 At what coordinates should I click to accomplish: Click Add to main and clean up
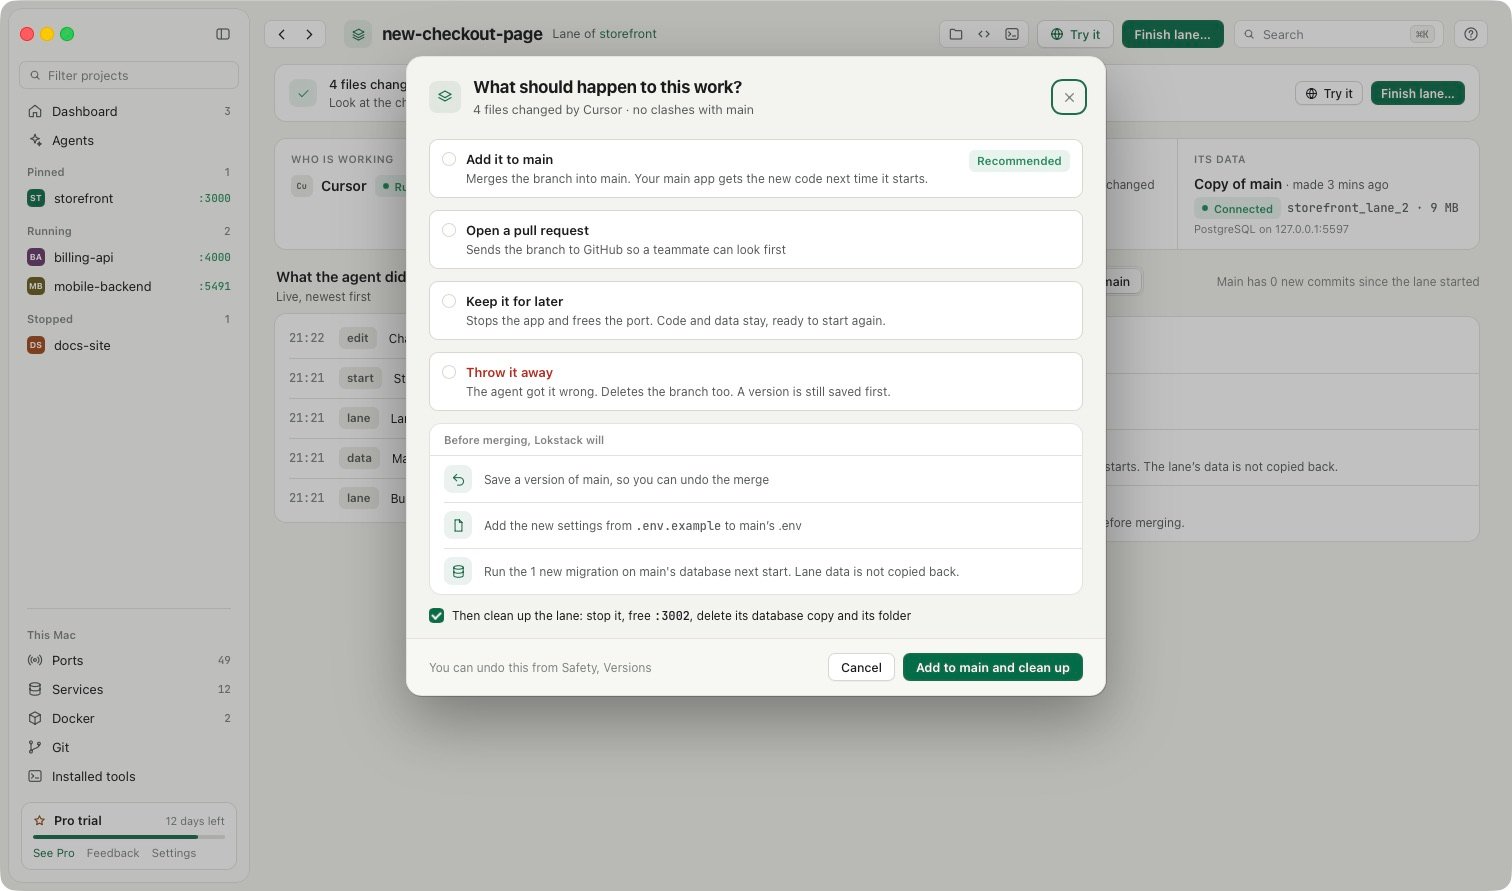click(993, 667)
